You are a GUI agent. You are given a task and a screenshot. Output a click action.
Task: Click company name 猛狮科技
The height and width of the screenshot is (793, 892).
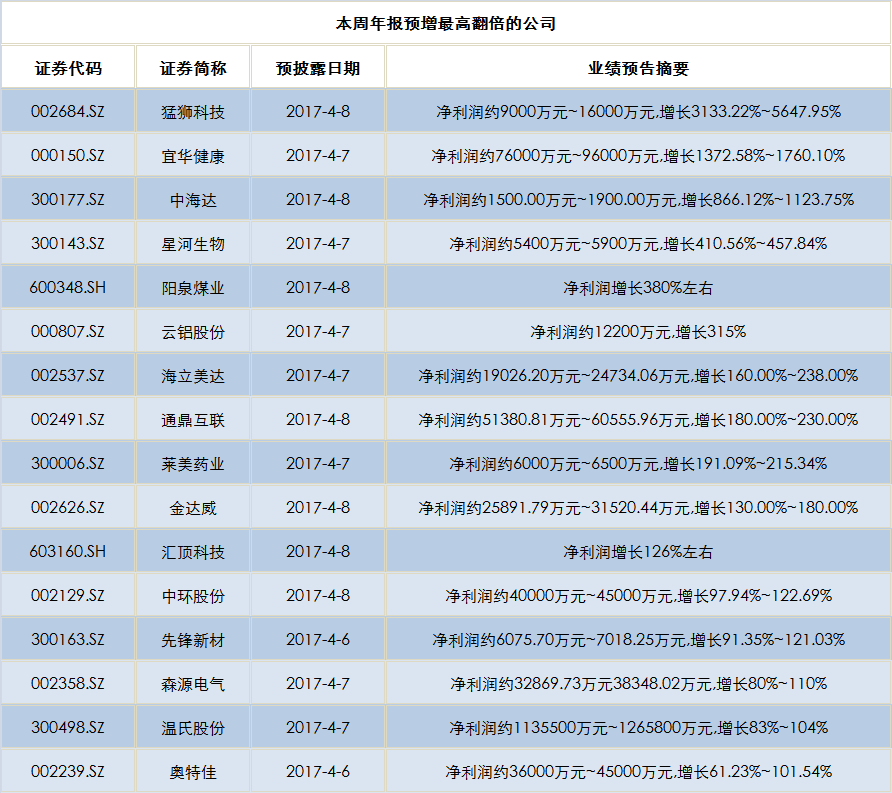tap(193, 112)
